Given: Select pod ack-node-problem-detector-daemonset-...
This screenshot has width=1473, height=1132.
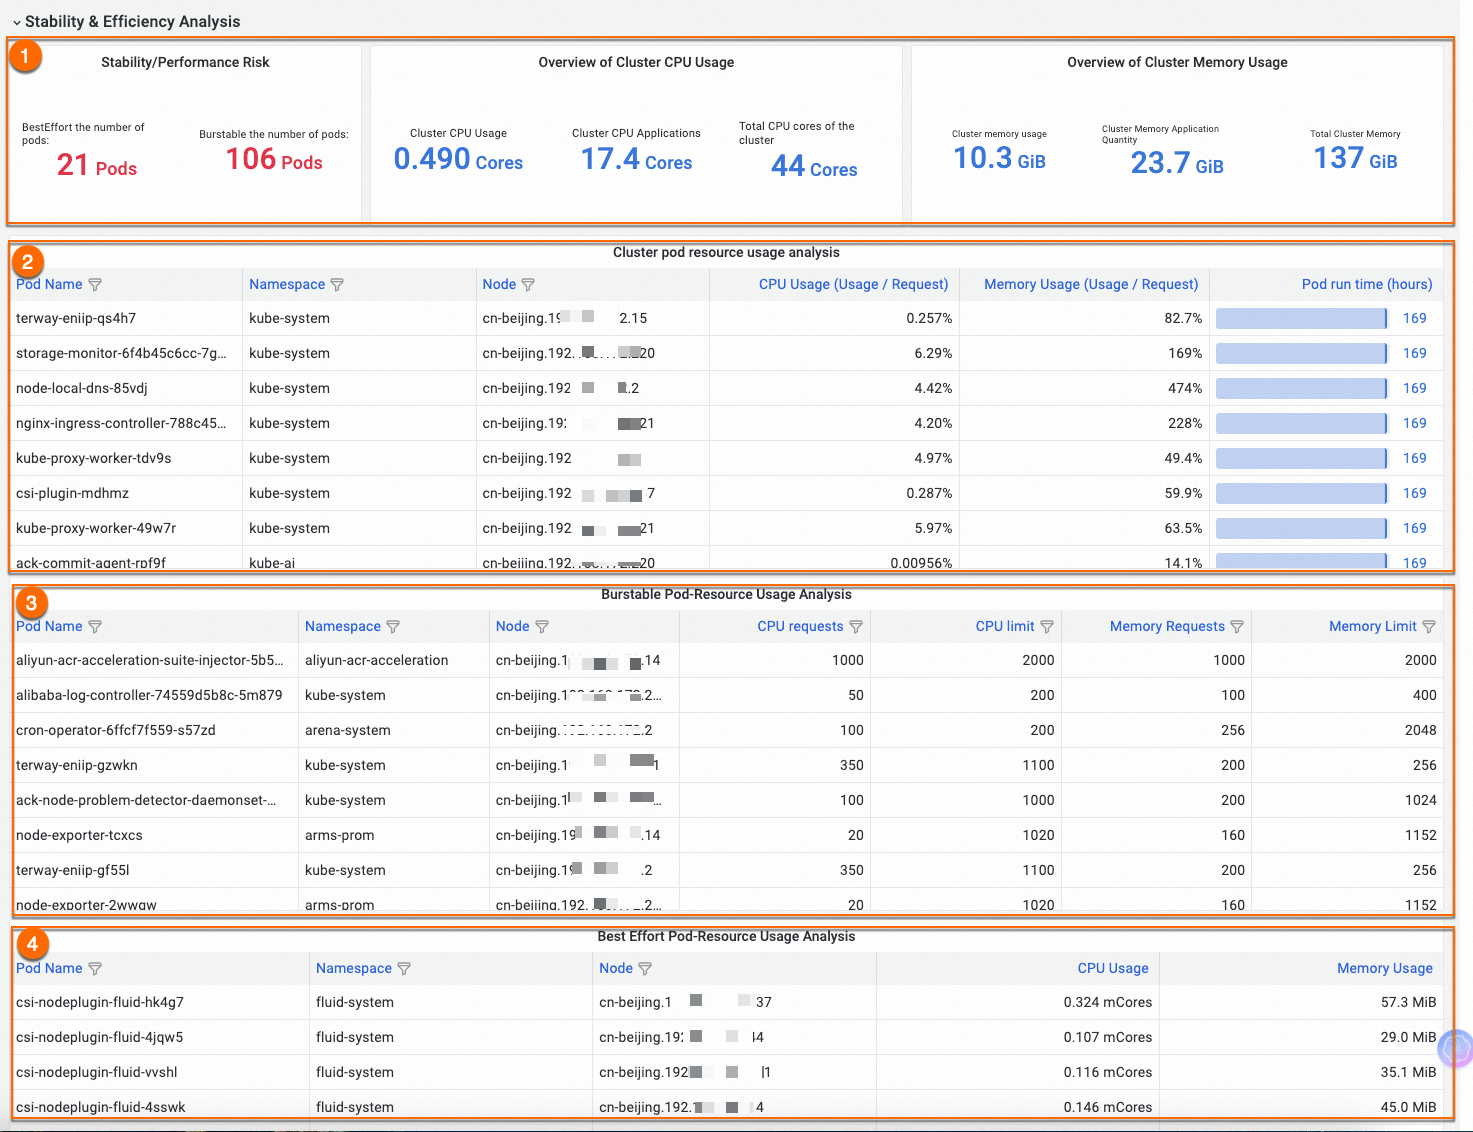Looking at the screenshot, I should [x=146, y=801].
